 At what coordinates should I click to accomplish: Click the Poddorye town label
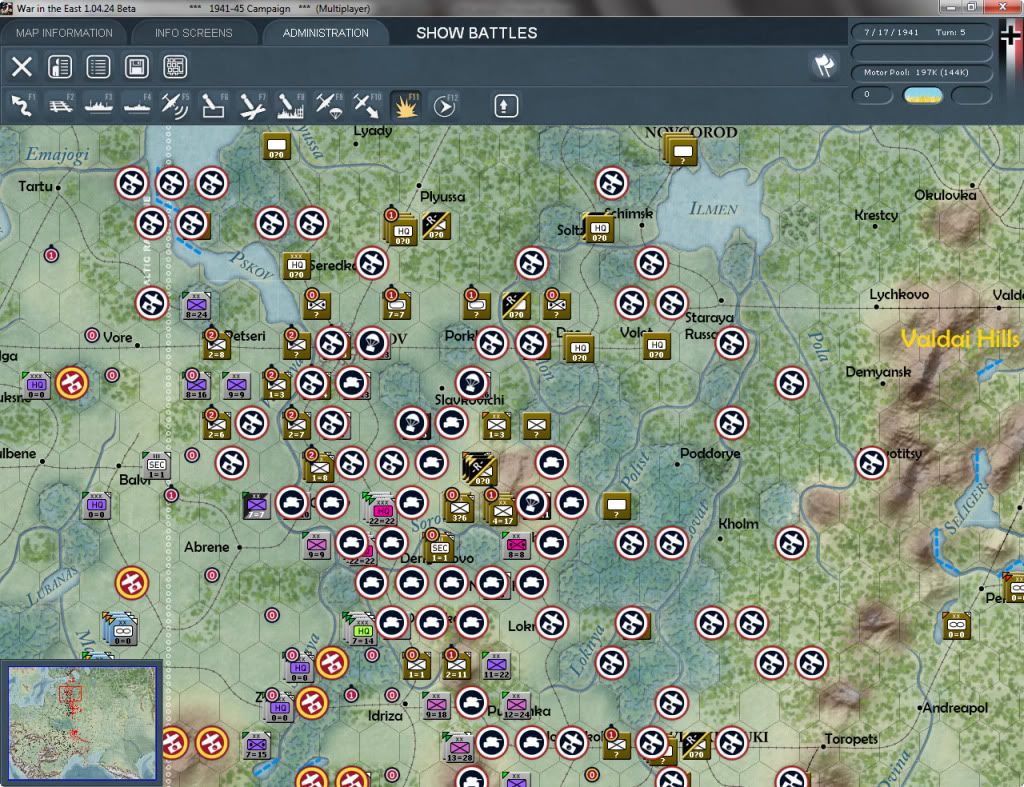(x=710, y=453)
